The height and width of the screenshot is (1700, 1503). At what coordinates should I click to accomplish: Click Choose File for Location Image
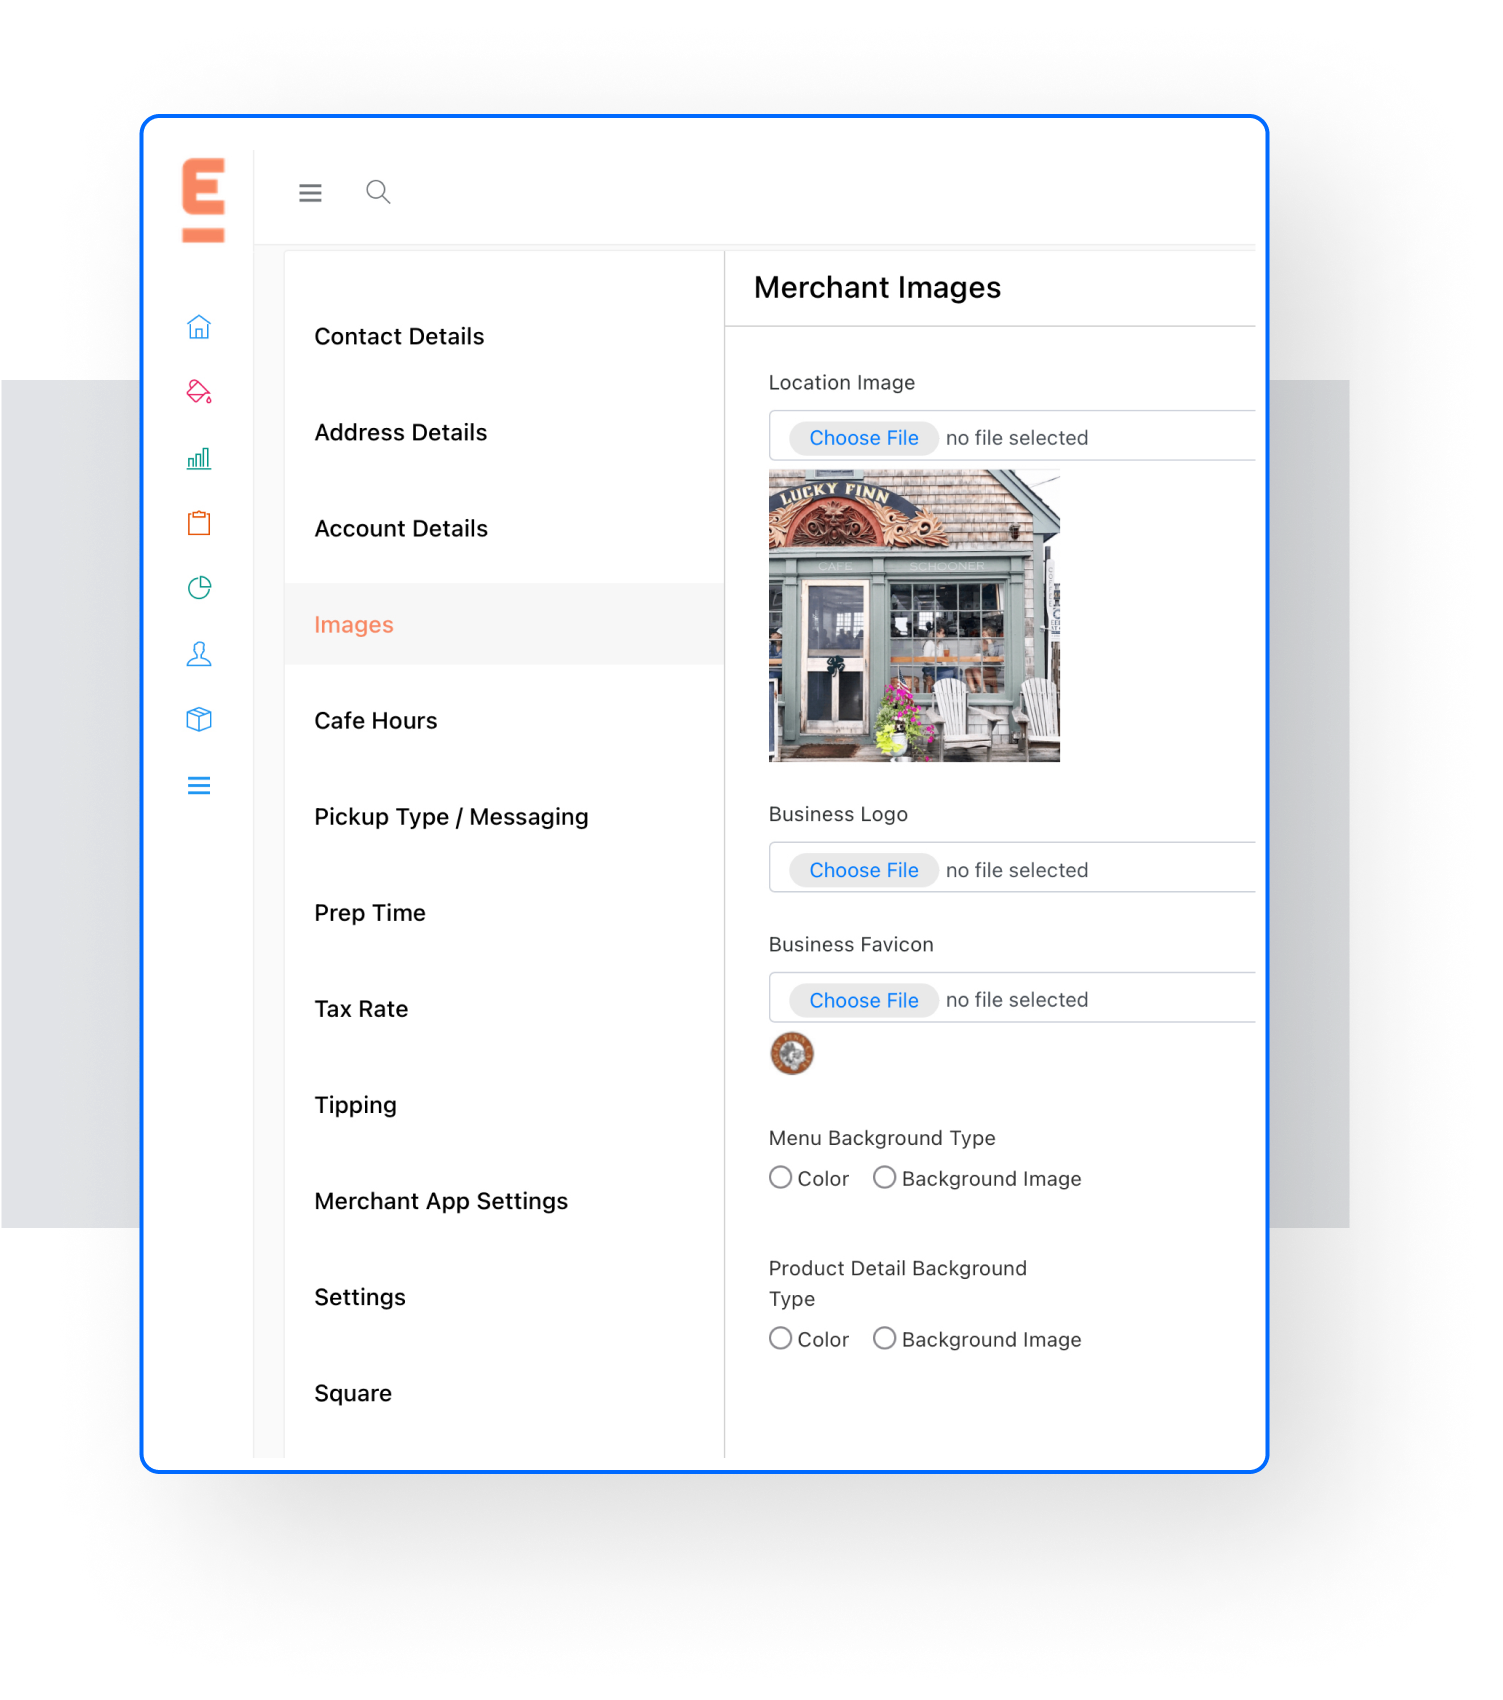click(x=863, y=438)
